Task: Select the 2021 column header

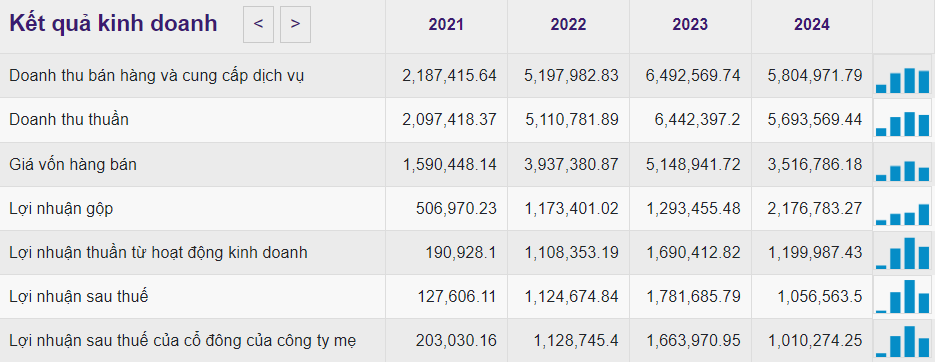Action: coord(446,24)
